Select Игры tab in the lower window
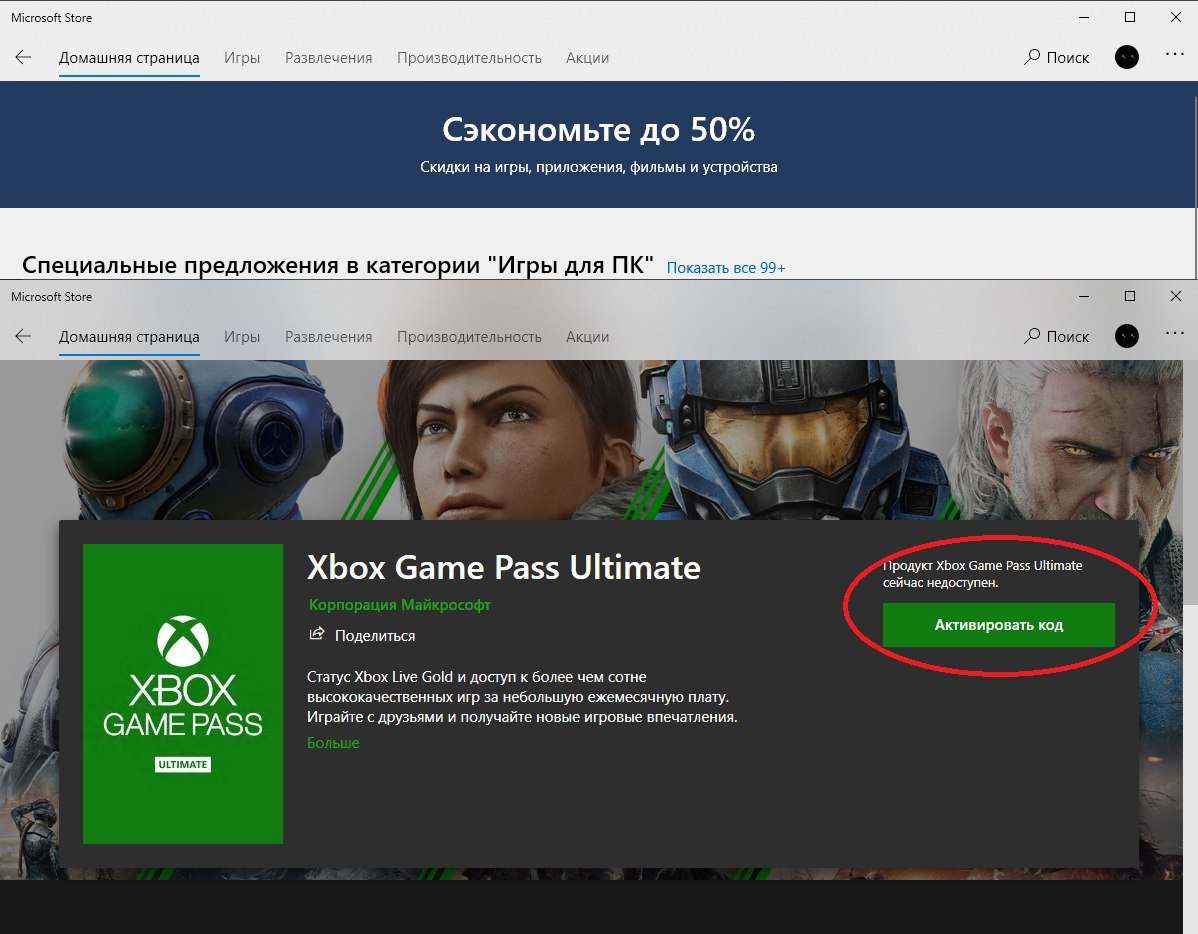 pyautogui.click(x=242, y=337)
